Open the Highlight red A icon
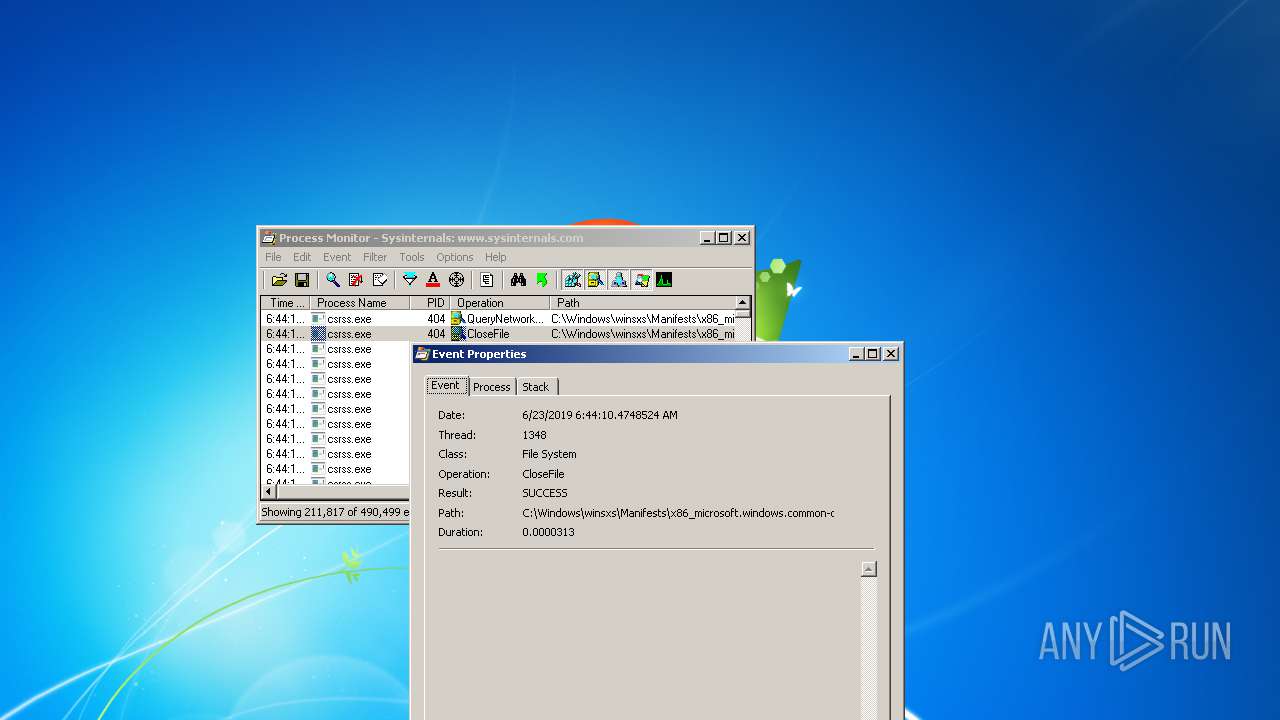This screenshot has height=720, width=1280. click(x=433, y=280)
